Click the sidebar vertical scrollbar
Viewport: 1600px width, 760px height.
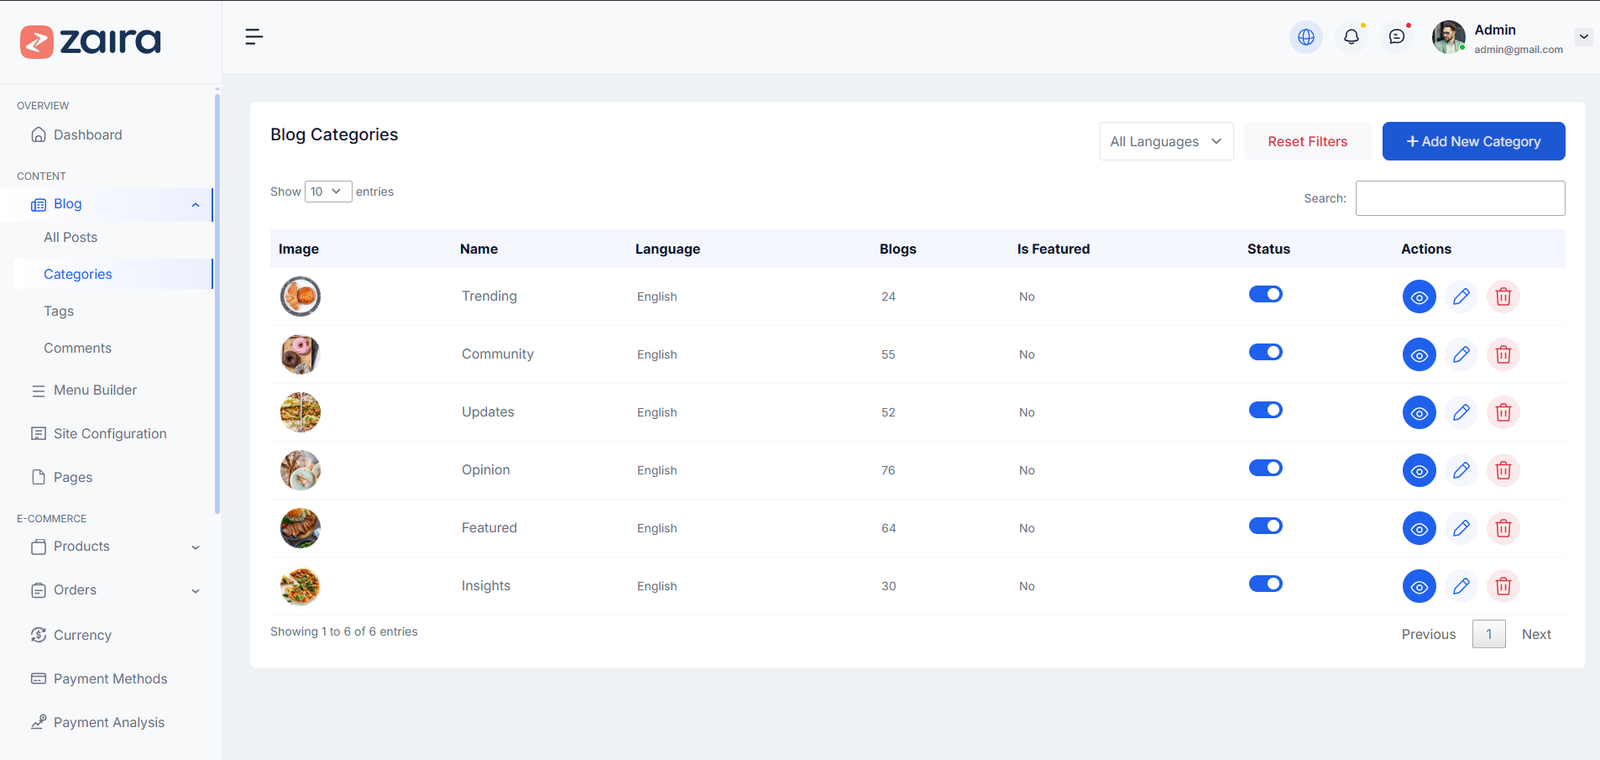coord(217,300)
